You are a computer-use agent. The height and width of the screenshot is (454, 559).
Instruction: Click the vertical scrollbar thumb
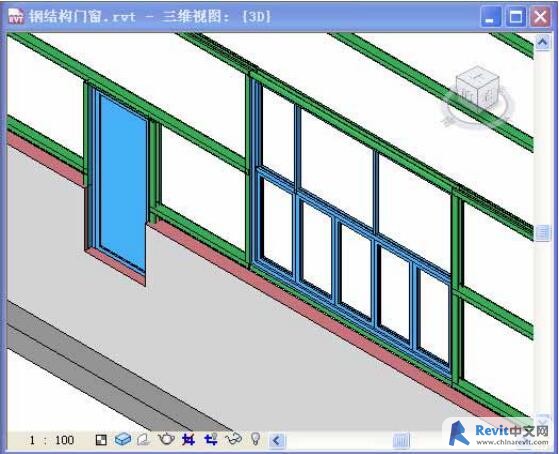tap(543, 233)
